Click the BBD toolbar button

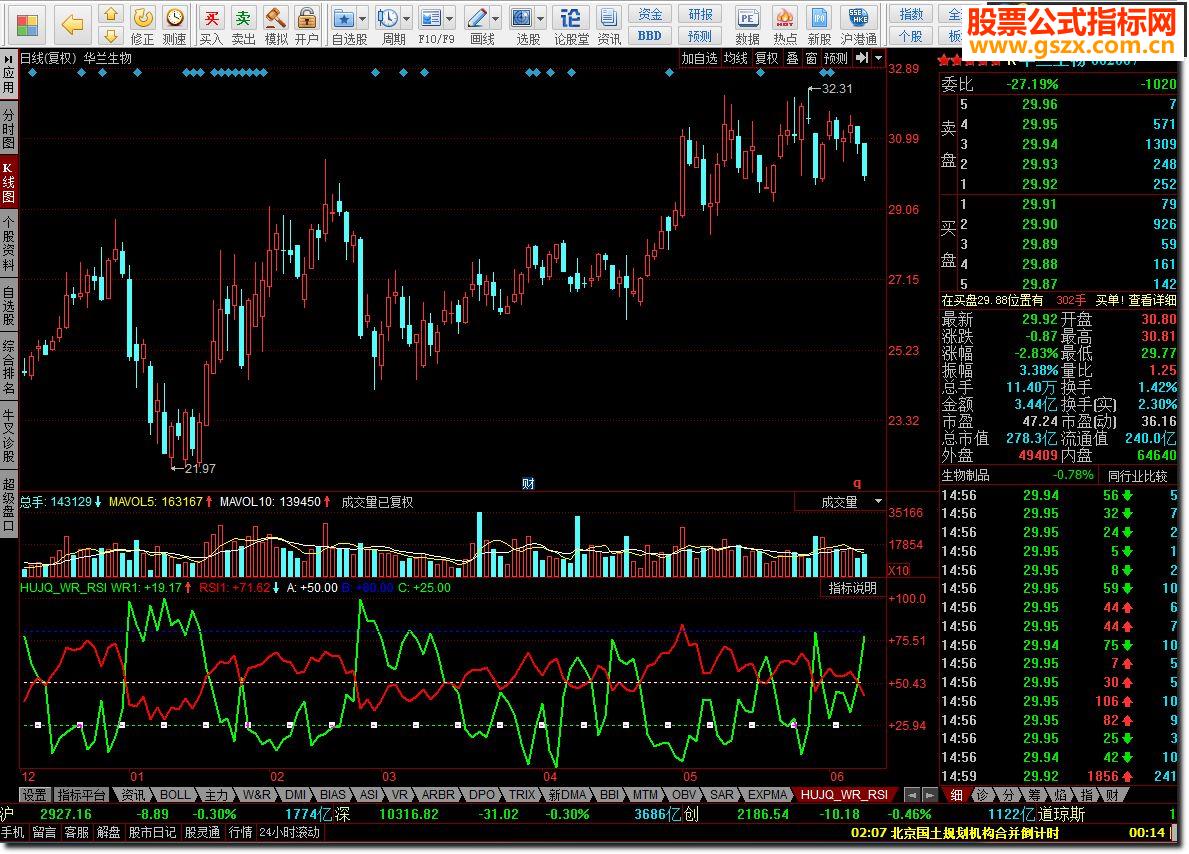650,36
